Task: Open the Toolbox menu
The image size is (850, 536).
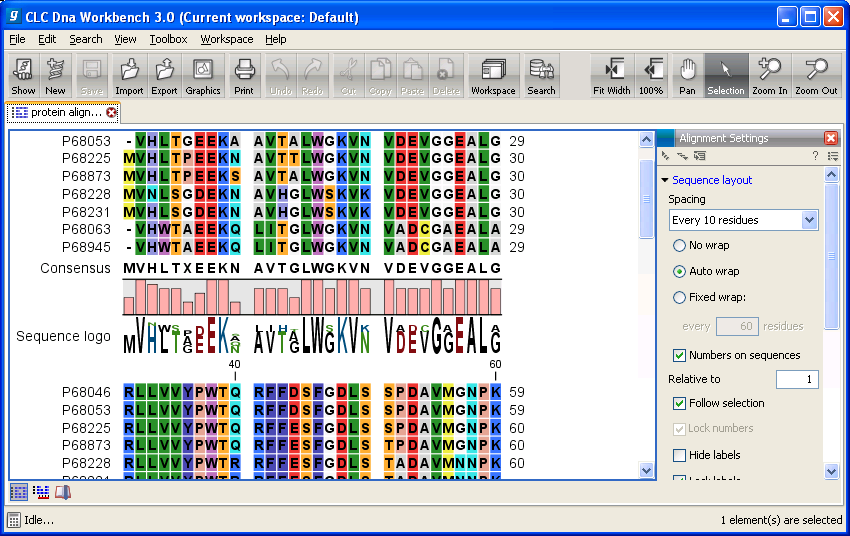Action: coord(169,39)
